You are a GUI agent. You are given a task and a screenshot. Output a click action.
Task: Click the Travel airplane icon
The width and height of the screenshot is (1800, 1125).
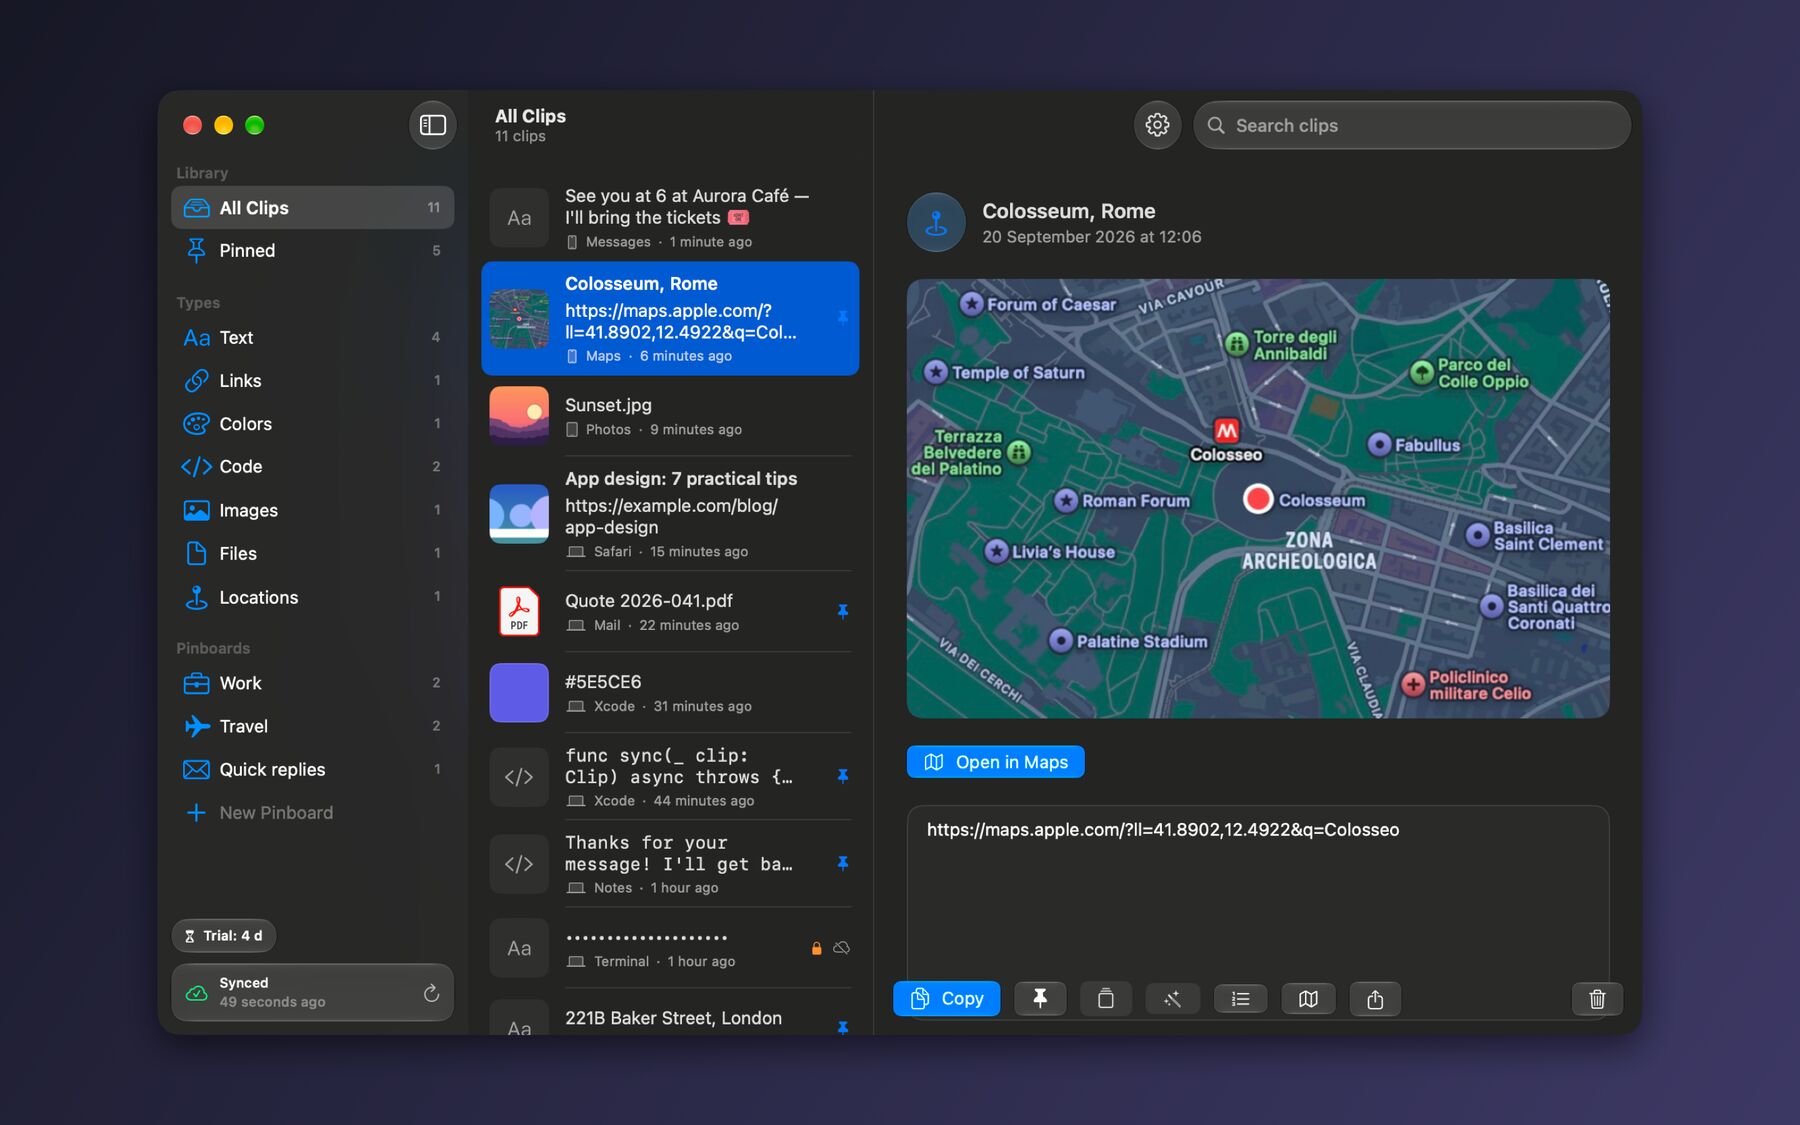[x=197, y=727]
